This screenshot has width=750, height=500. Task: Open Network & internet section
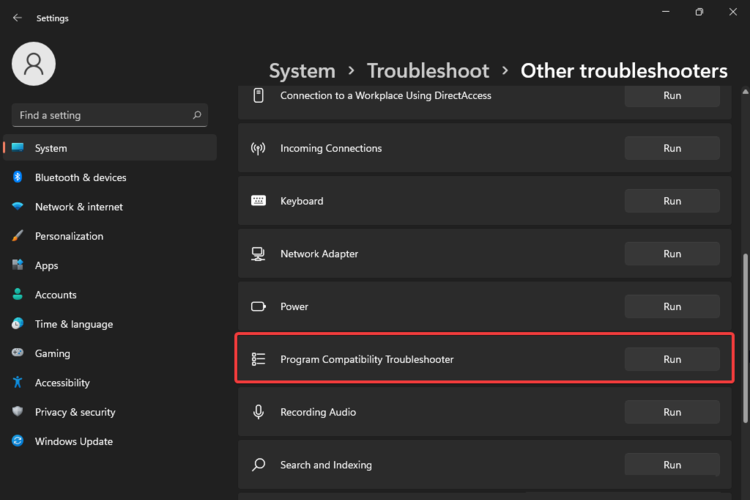point(78,207)
